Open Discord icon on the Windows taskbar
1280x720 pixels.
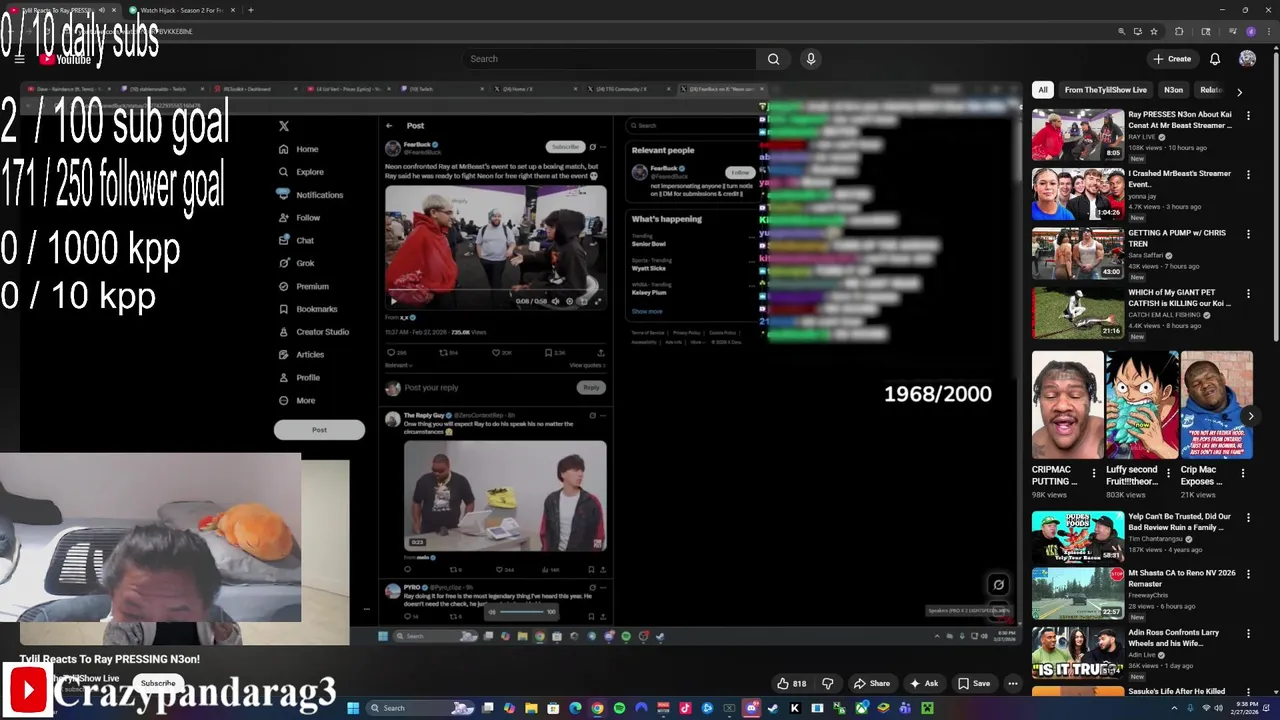point(751,708)
